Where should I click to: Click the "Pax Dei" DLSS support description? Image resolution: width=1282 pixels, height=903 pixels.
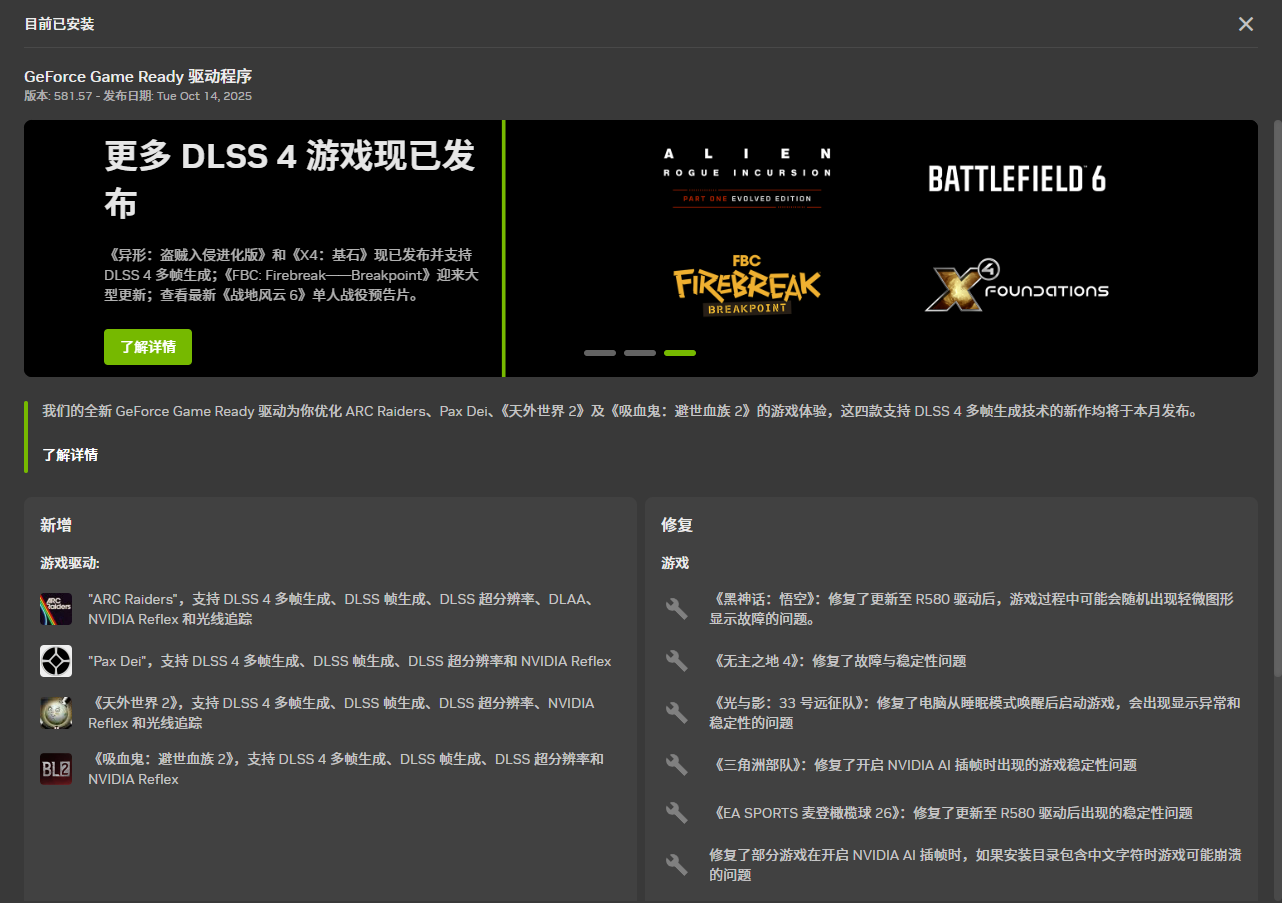pyautogui.click(x=350, y=661)
